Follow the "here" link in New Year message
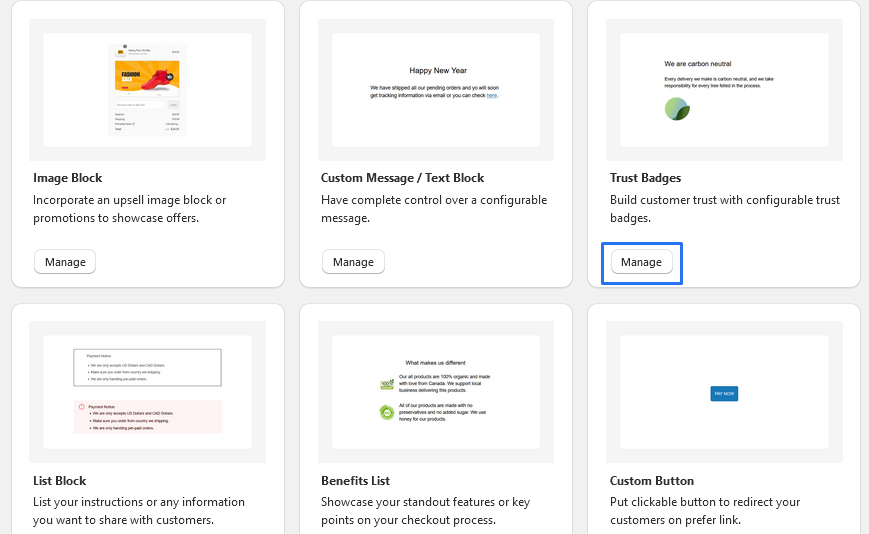This screenshot has width=869, height=534. pos(492,95)
